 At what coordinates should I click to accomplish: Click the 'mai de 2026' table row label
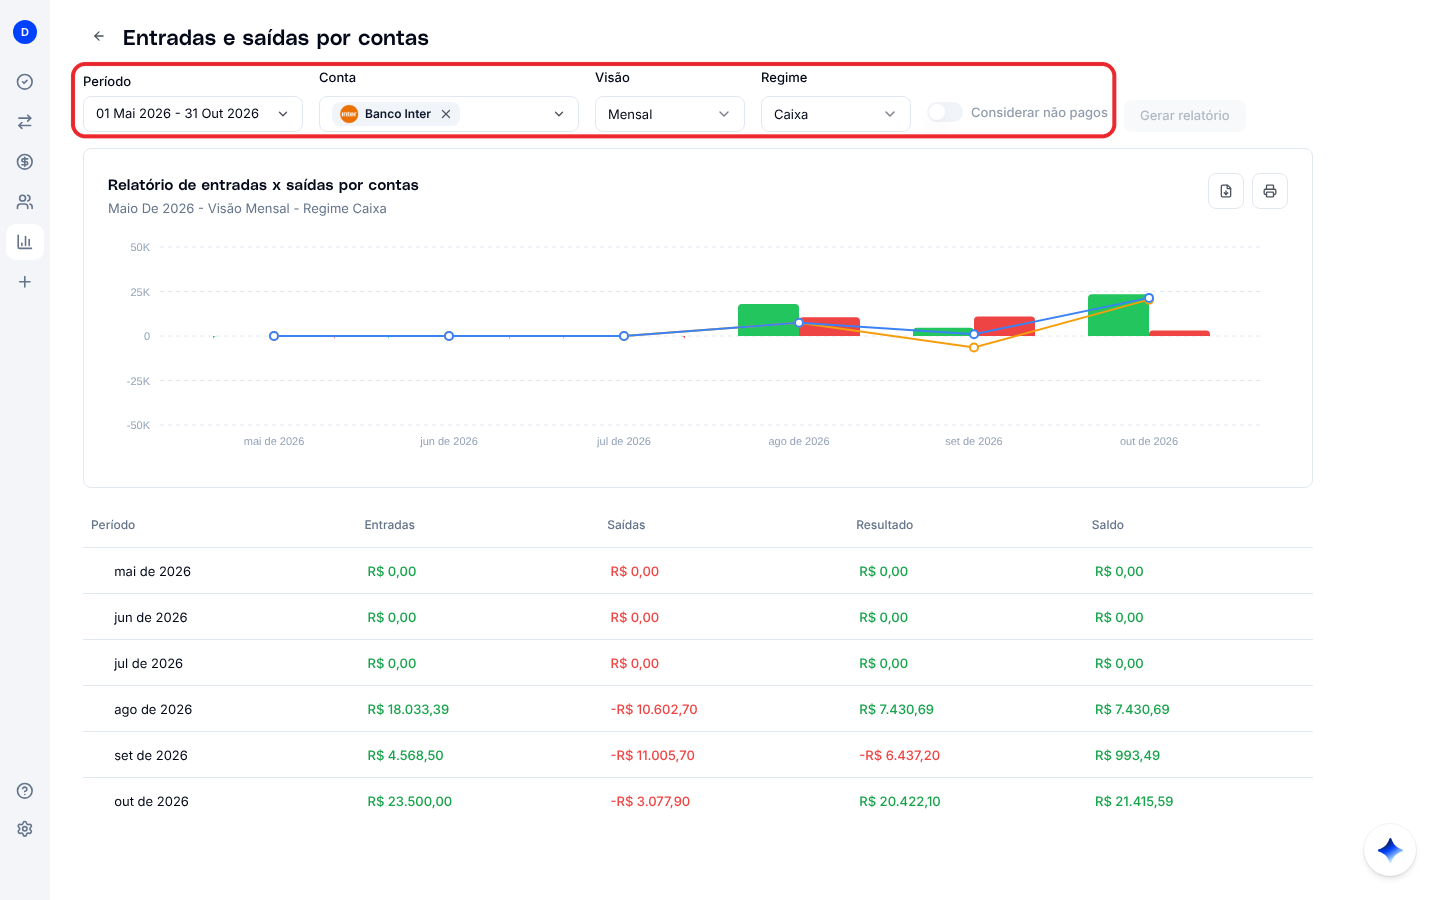click(152, 571)
